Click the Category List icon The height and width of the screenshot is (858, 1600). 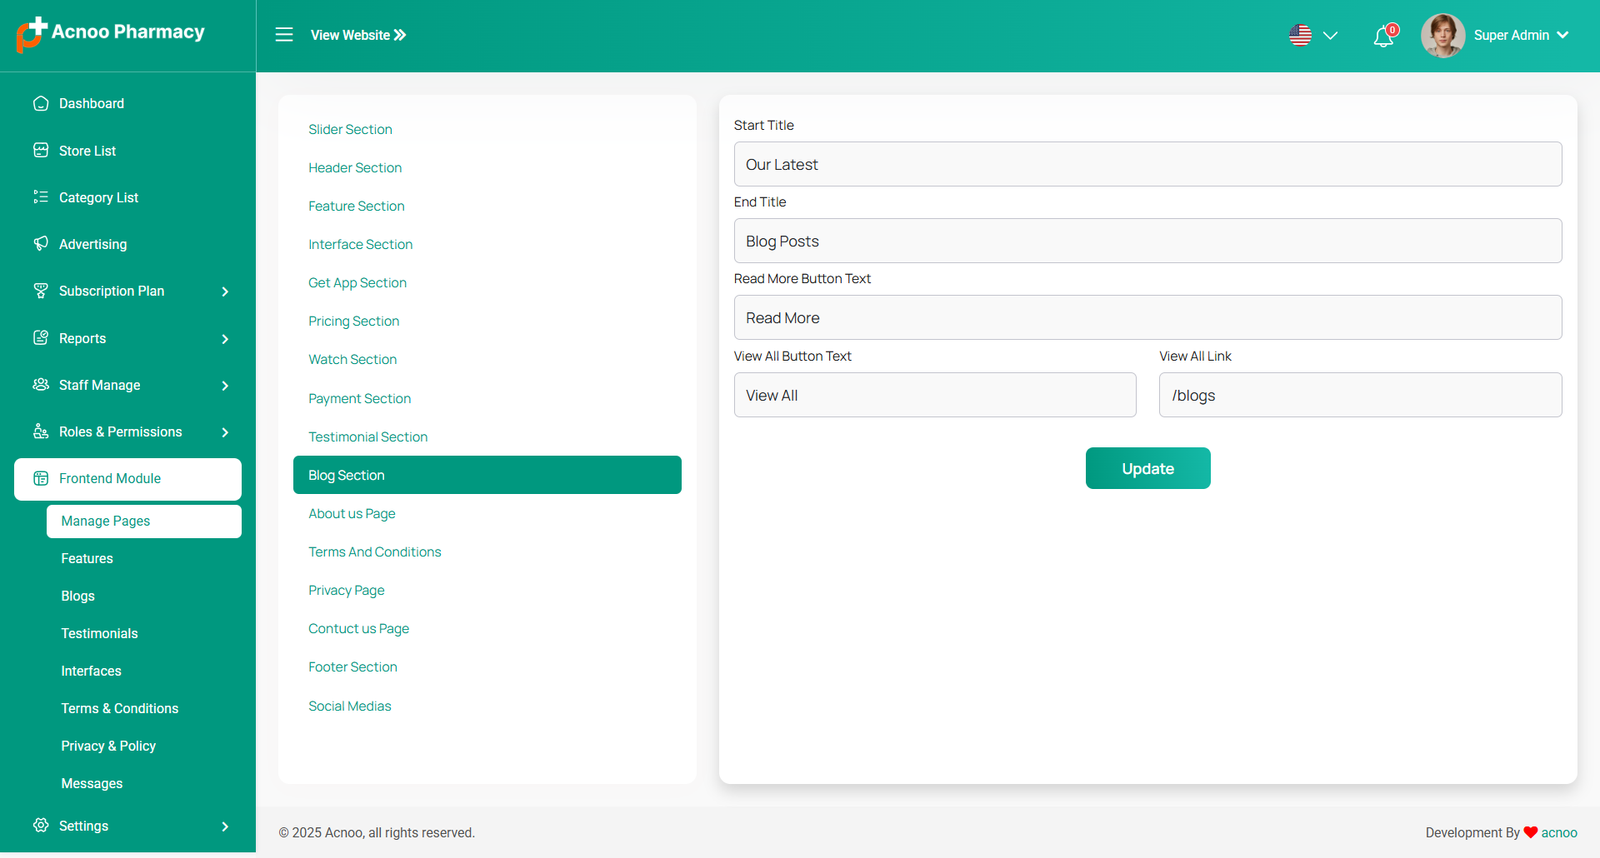41,197
